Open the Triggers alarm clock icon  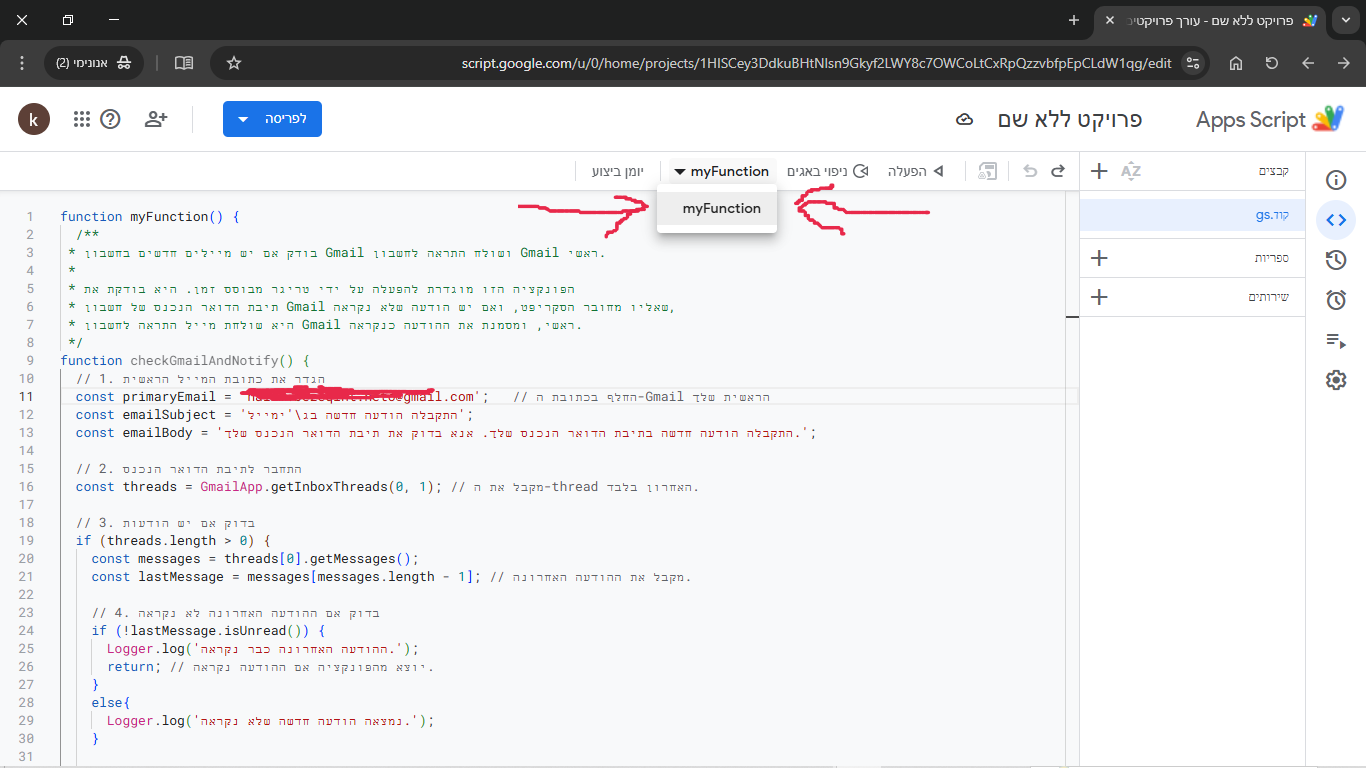[1336, 300]
